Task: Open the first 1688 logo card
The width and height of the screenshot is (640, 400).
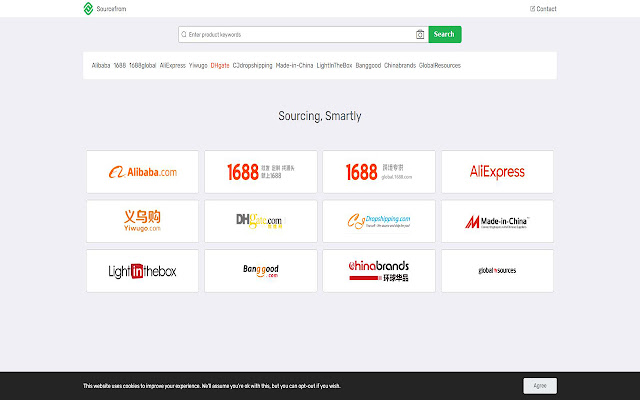Action: (261, 172)
